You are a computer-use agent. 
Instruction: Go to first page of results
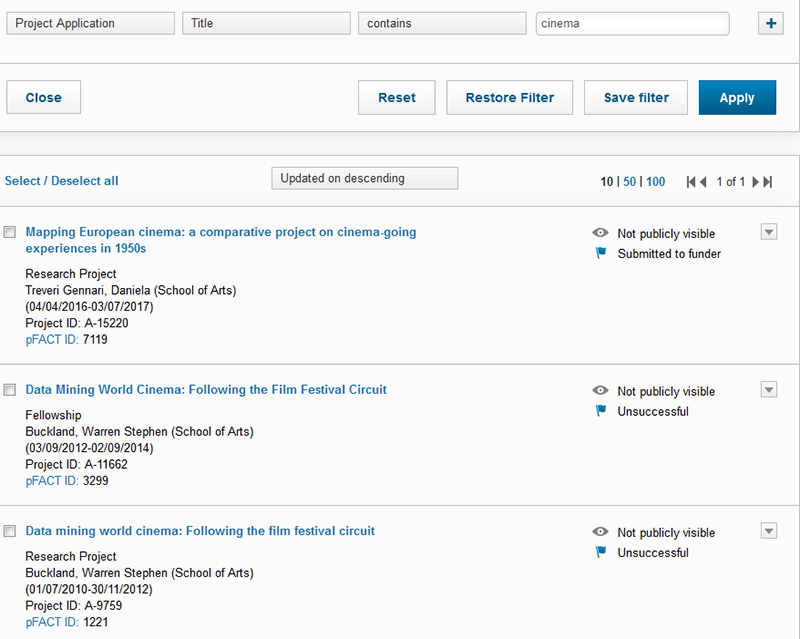691,182
